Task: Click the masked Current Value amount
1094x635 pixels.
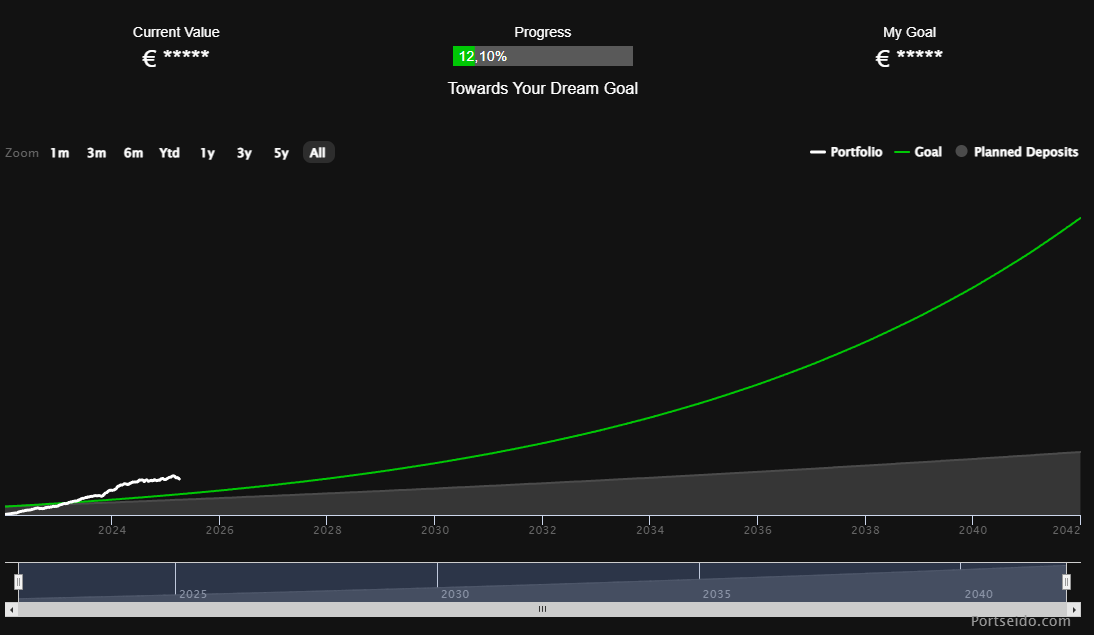Action: (176, 57)
